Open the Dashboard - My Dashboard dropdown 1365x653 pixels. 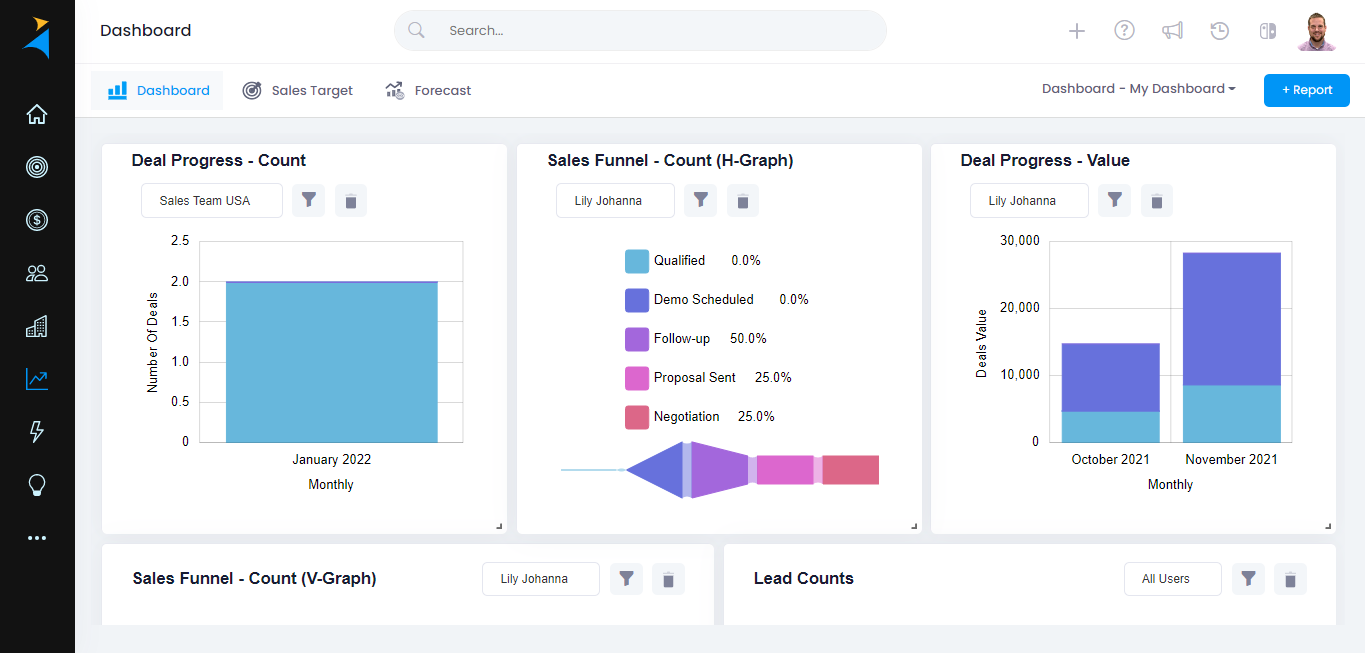pyautogui.click(x=1138, y=88)
